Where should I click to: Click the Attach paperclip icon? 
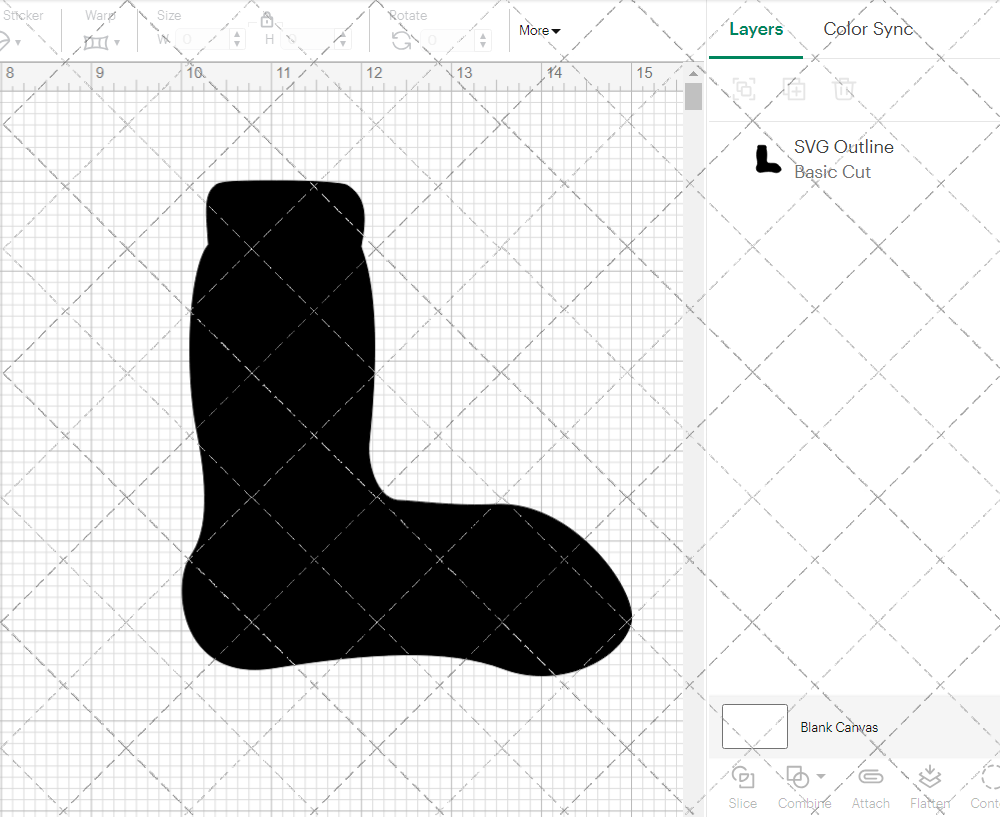pos(870,777)
